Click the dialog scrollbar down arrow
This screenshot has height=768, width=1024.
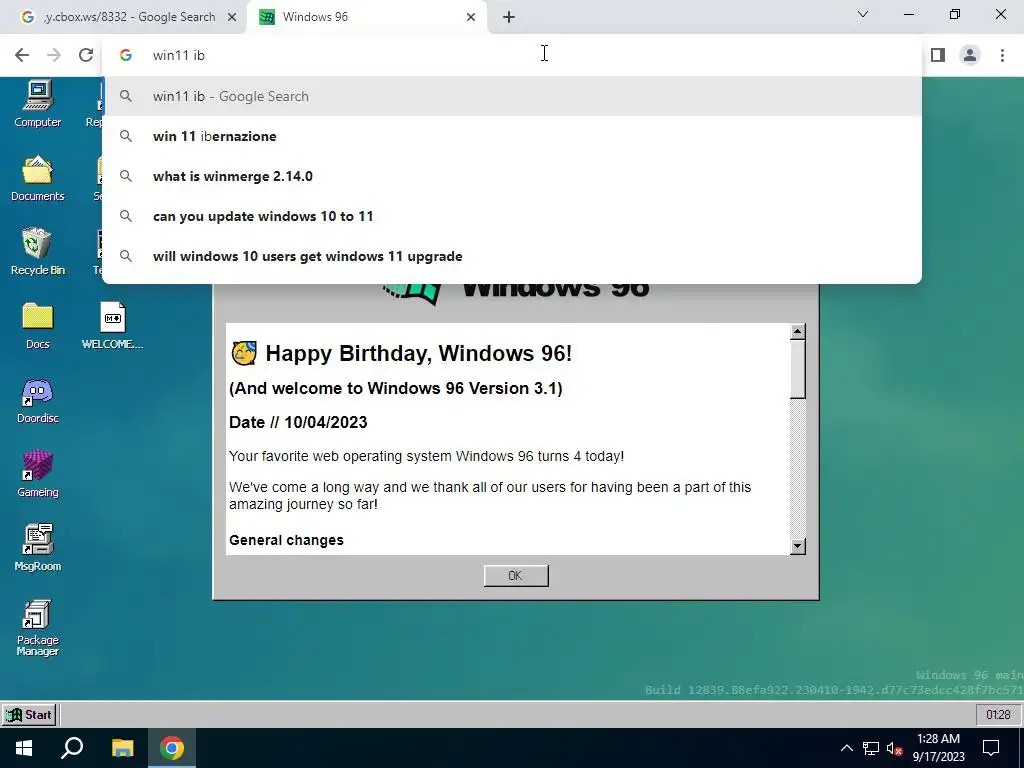point(797,546)
